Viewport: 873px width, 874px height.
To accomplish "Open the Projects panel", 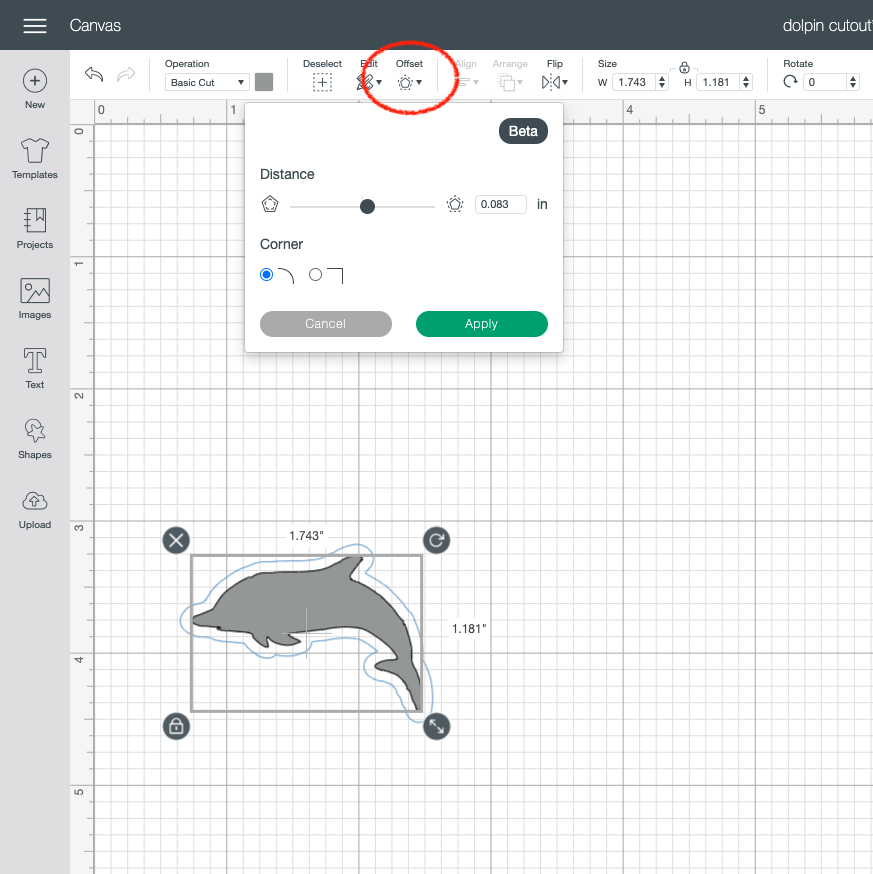I will pyautogui.click(x=35, y=229).
